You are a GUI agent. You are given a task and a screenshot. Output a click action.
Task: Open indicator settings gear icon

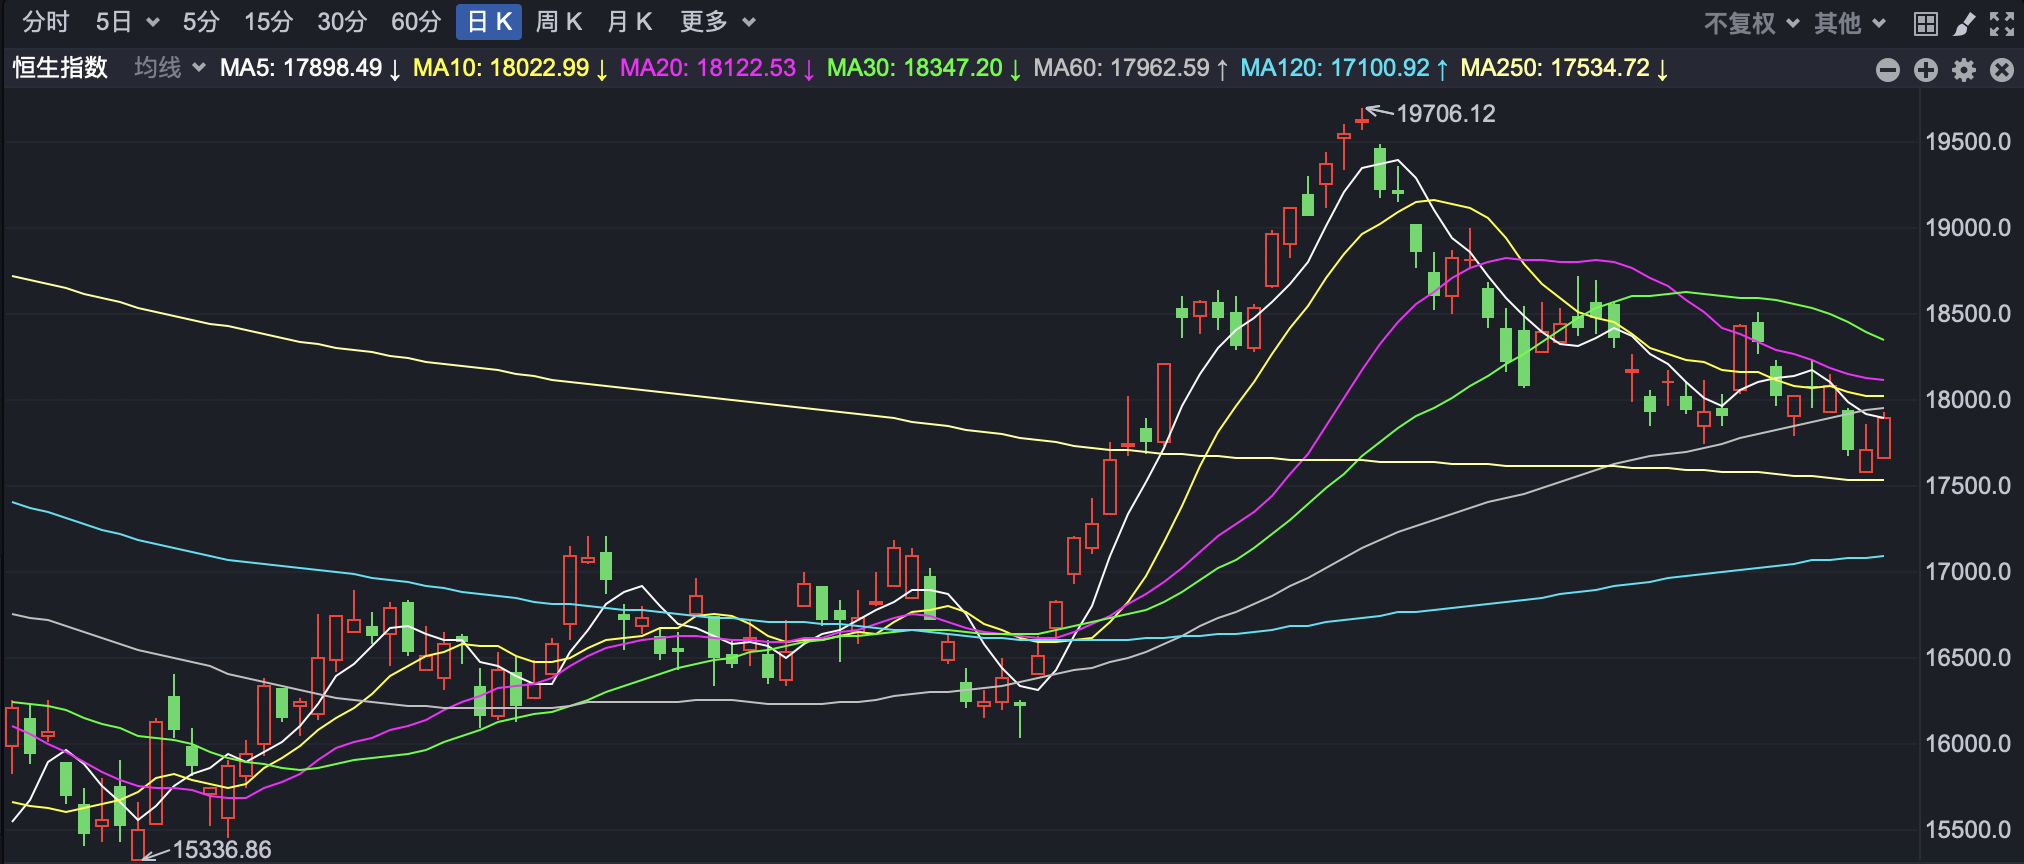click(x=1964, y=69)
